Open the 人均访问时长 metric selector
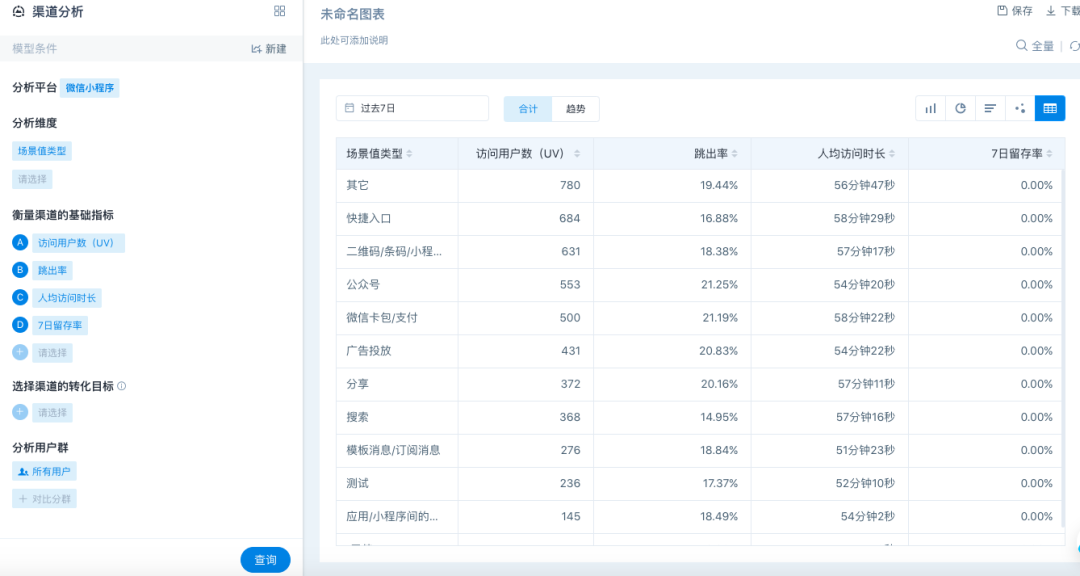The image size is (1080, 576). [x=67, y=298]
